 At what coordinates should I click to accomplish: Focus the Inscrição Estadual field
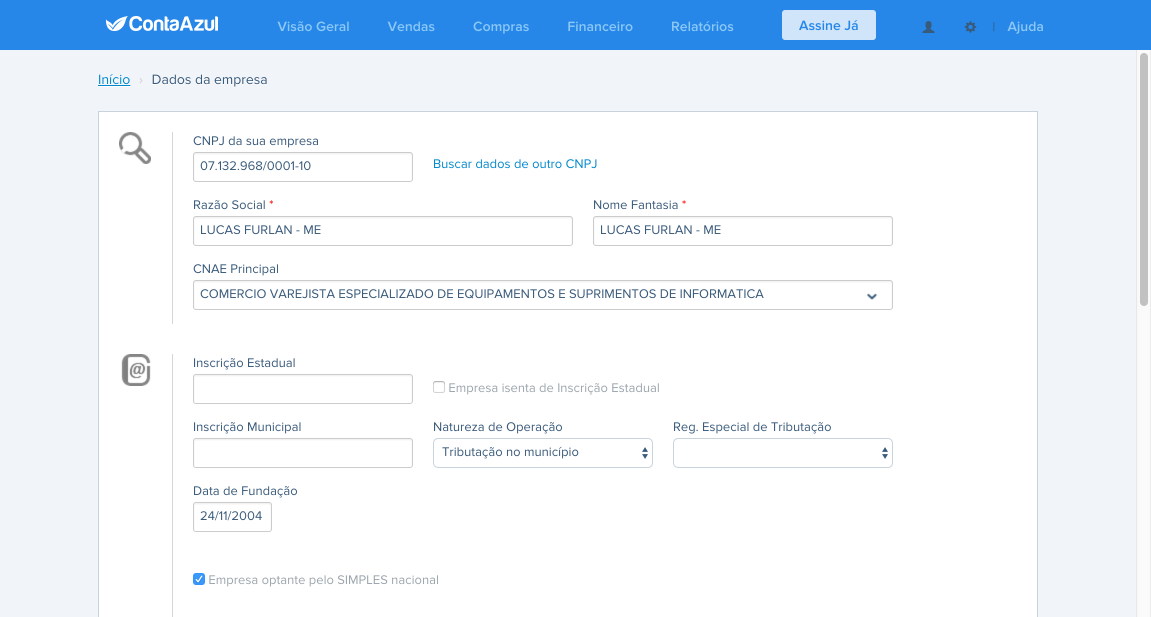[302, 389]
